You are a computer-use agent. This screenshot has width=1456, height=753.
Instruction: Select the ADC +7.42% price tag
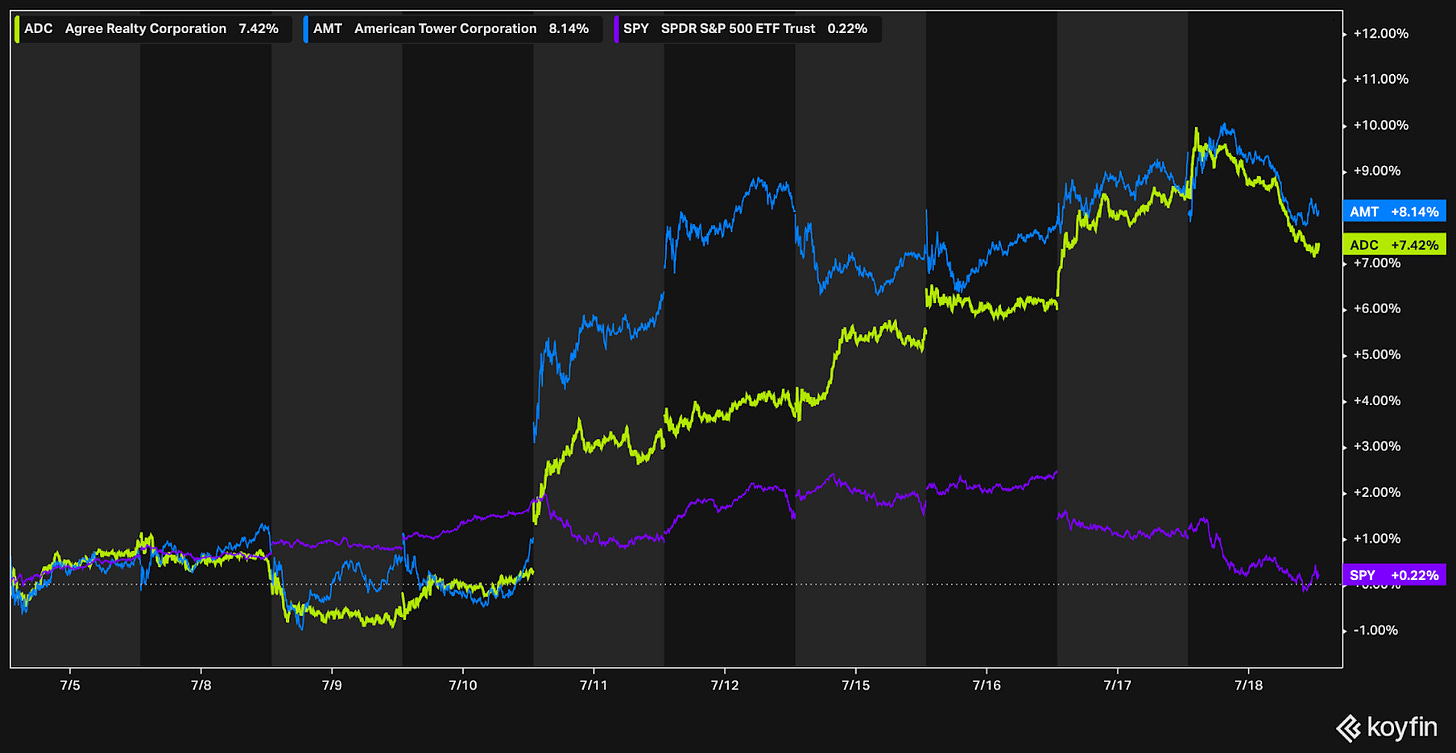tap(1394, 245)
